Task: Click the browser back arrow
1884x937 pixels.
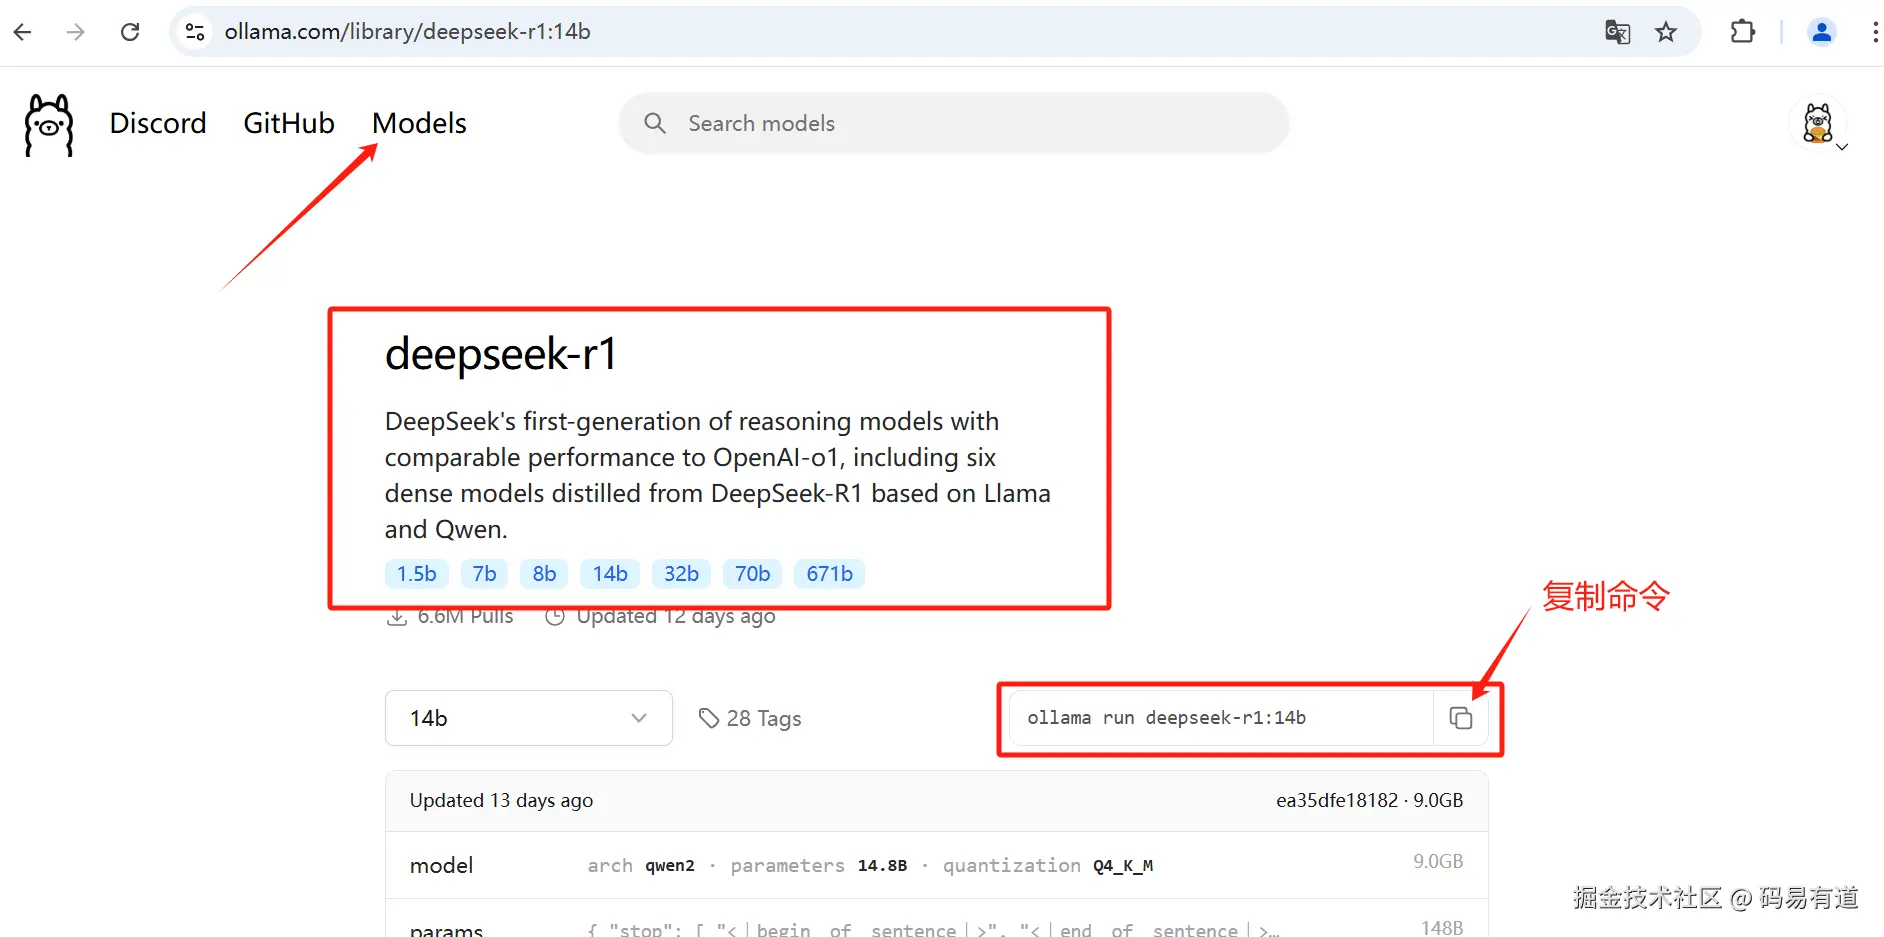Action: pyautogui.click(x=23, y=32)
